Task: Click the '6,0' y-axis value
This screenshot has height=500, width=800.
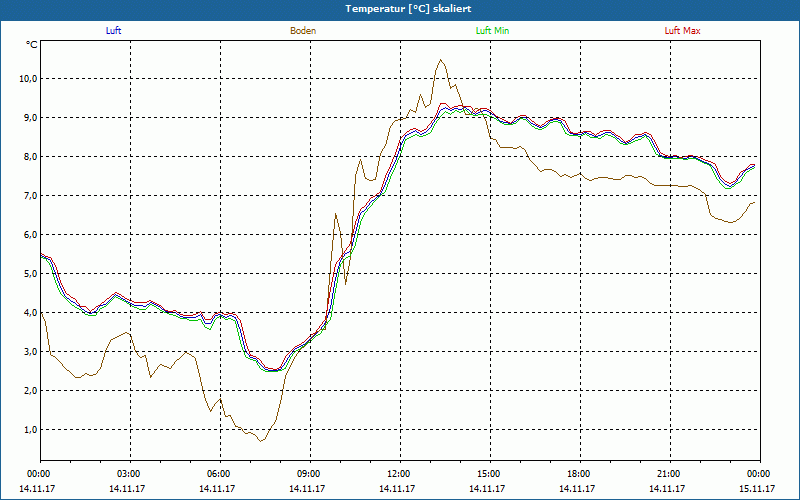Action: click(31, 235)
